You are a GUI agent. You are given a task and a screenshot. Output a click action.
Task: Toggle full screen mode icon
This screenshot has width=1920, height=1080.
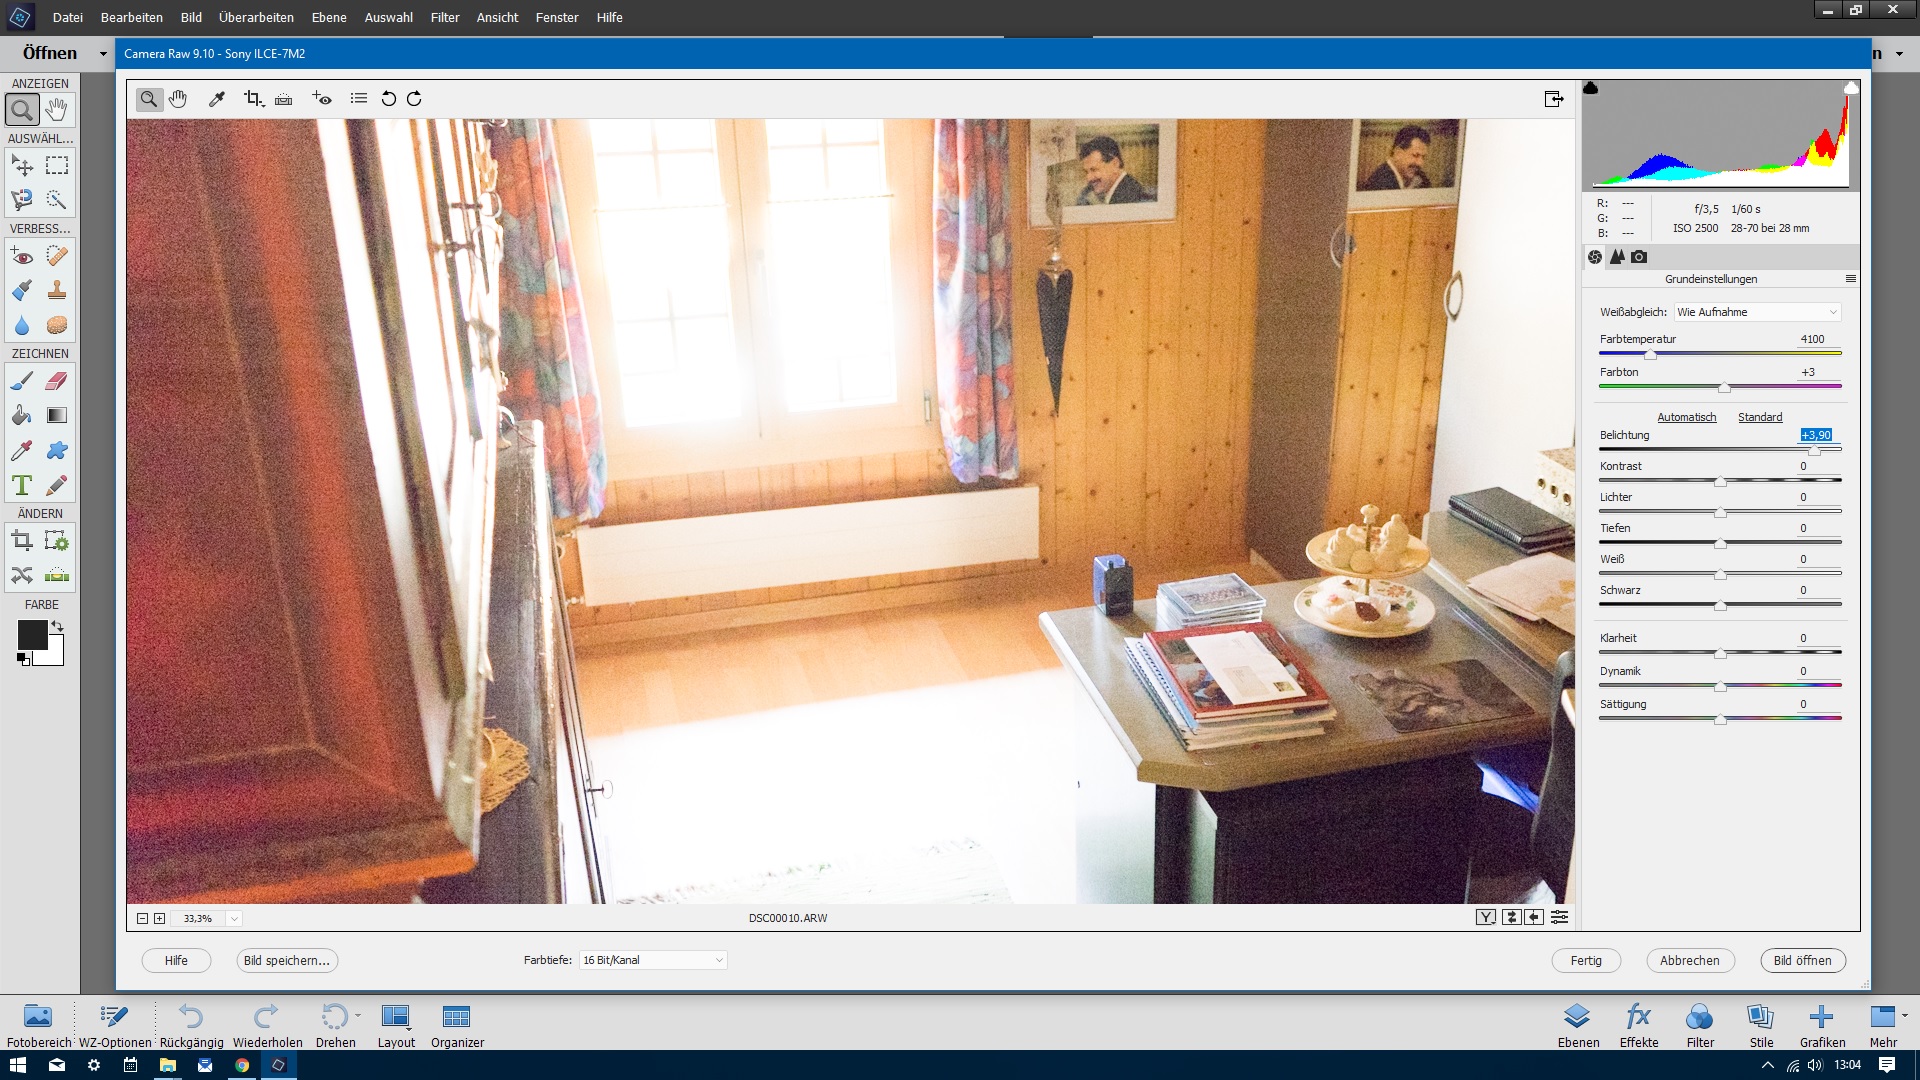tap(1553, 98)
